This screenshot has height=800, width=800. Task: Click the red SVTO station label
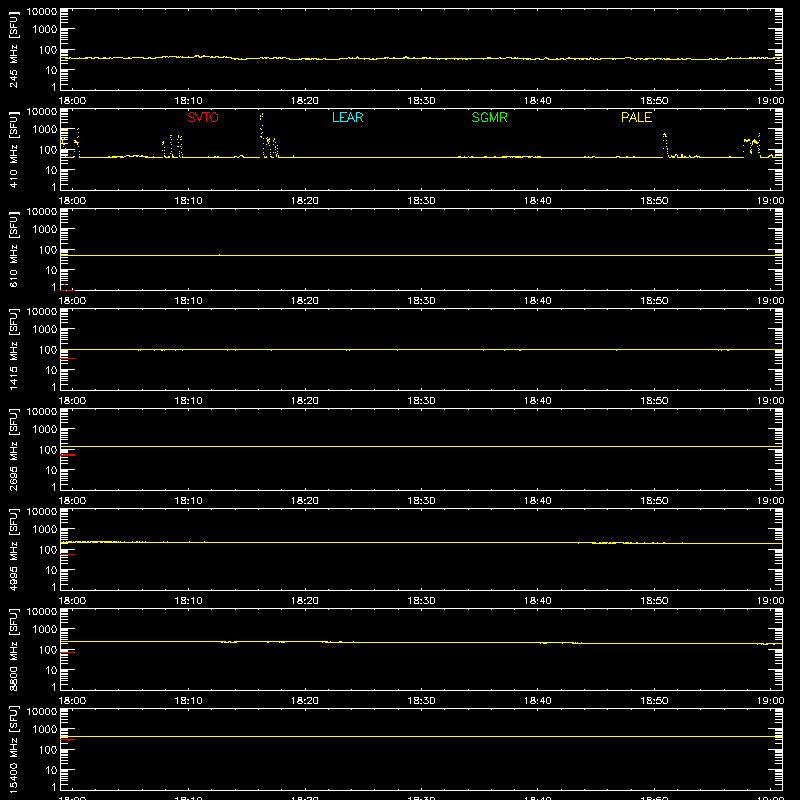[203, 117]
